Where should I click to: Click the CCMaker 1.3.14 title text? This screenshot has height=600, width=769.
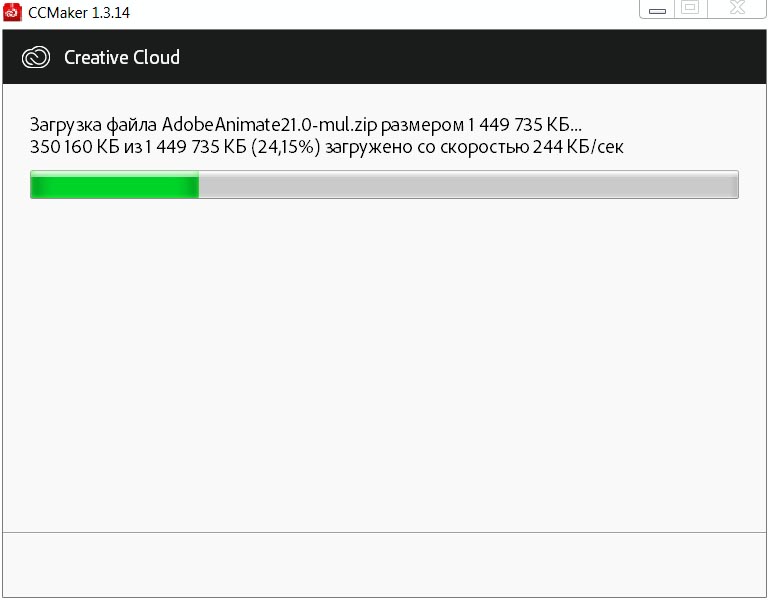[79, 13]
